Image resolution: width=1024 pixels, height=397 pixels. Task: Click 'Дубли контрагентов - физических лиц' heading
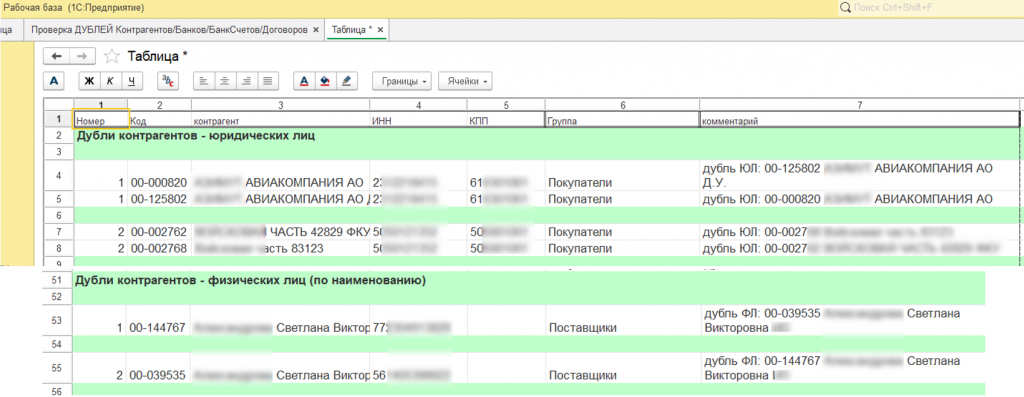pyautogui.click(x=250, y=281)
